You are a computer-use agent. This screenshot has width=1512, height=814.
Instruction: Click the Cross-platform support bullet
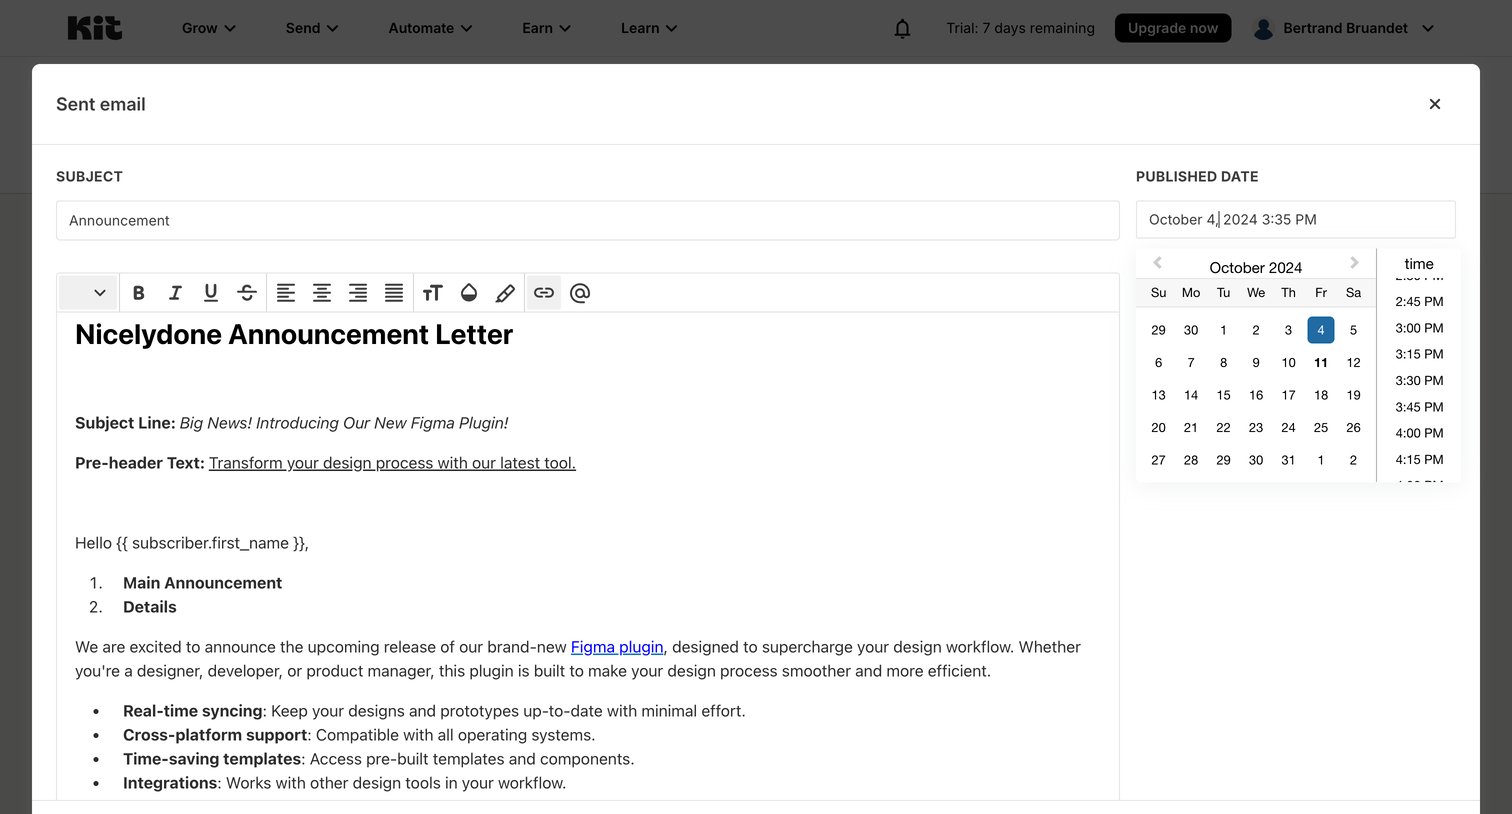coord(359,735)
